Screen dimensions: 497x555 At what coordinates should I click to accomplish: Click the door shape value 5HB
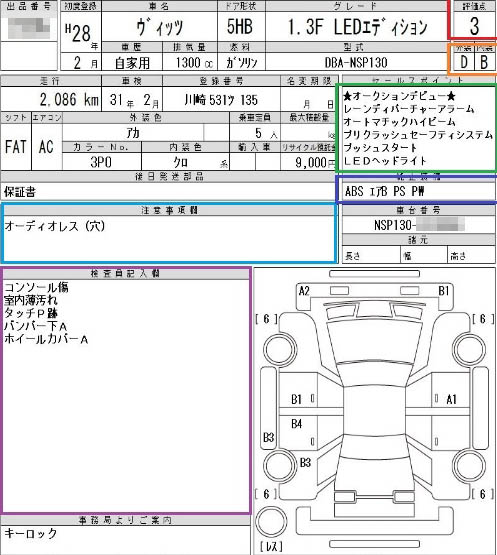(x=240, y=27)
